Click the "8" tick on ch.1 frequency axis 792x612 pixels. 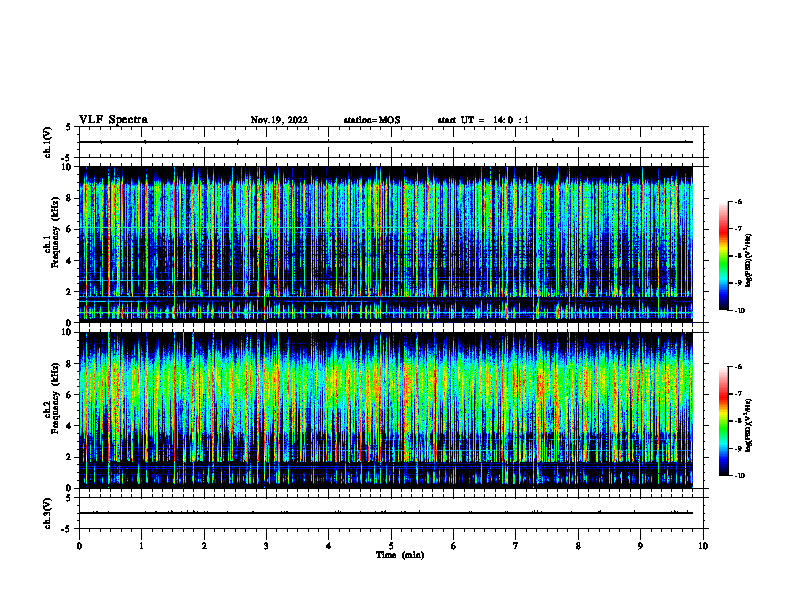70,198
